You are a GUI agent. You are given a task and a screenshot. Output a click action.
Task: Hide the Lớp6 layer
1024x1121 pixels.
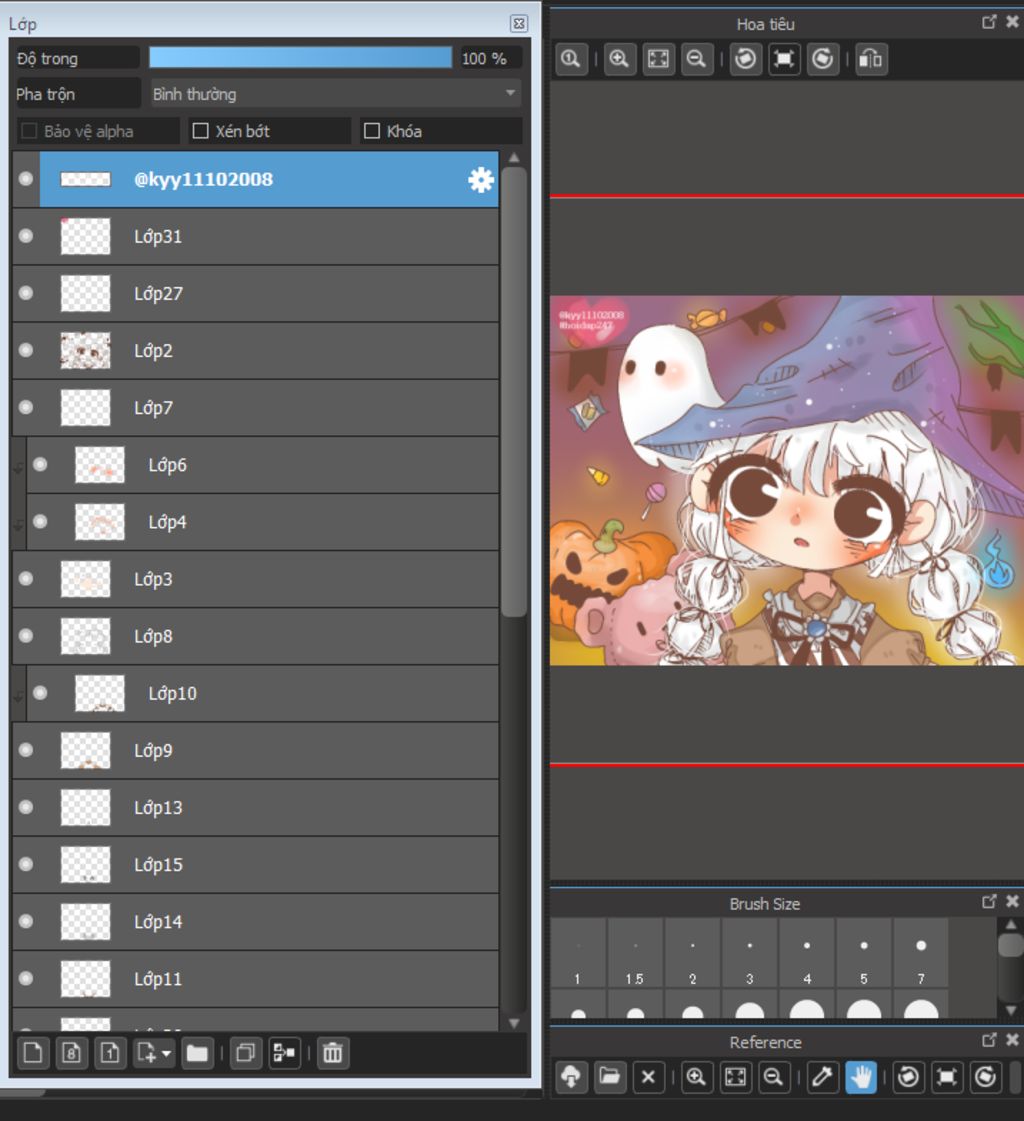tap(40, 465)
